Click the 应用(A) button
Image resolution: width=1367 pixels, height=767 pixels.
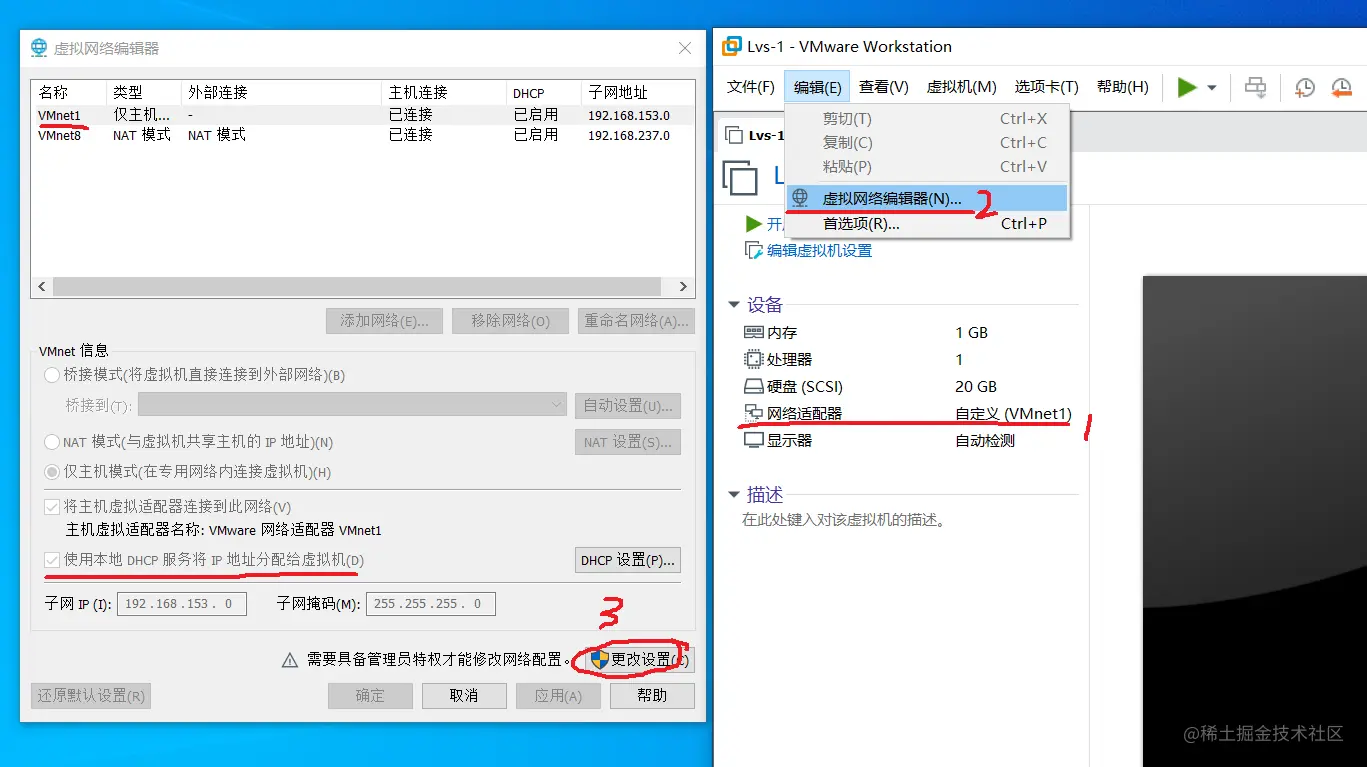558,695
